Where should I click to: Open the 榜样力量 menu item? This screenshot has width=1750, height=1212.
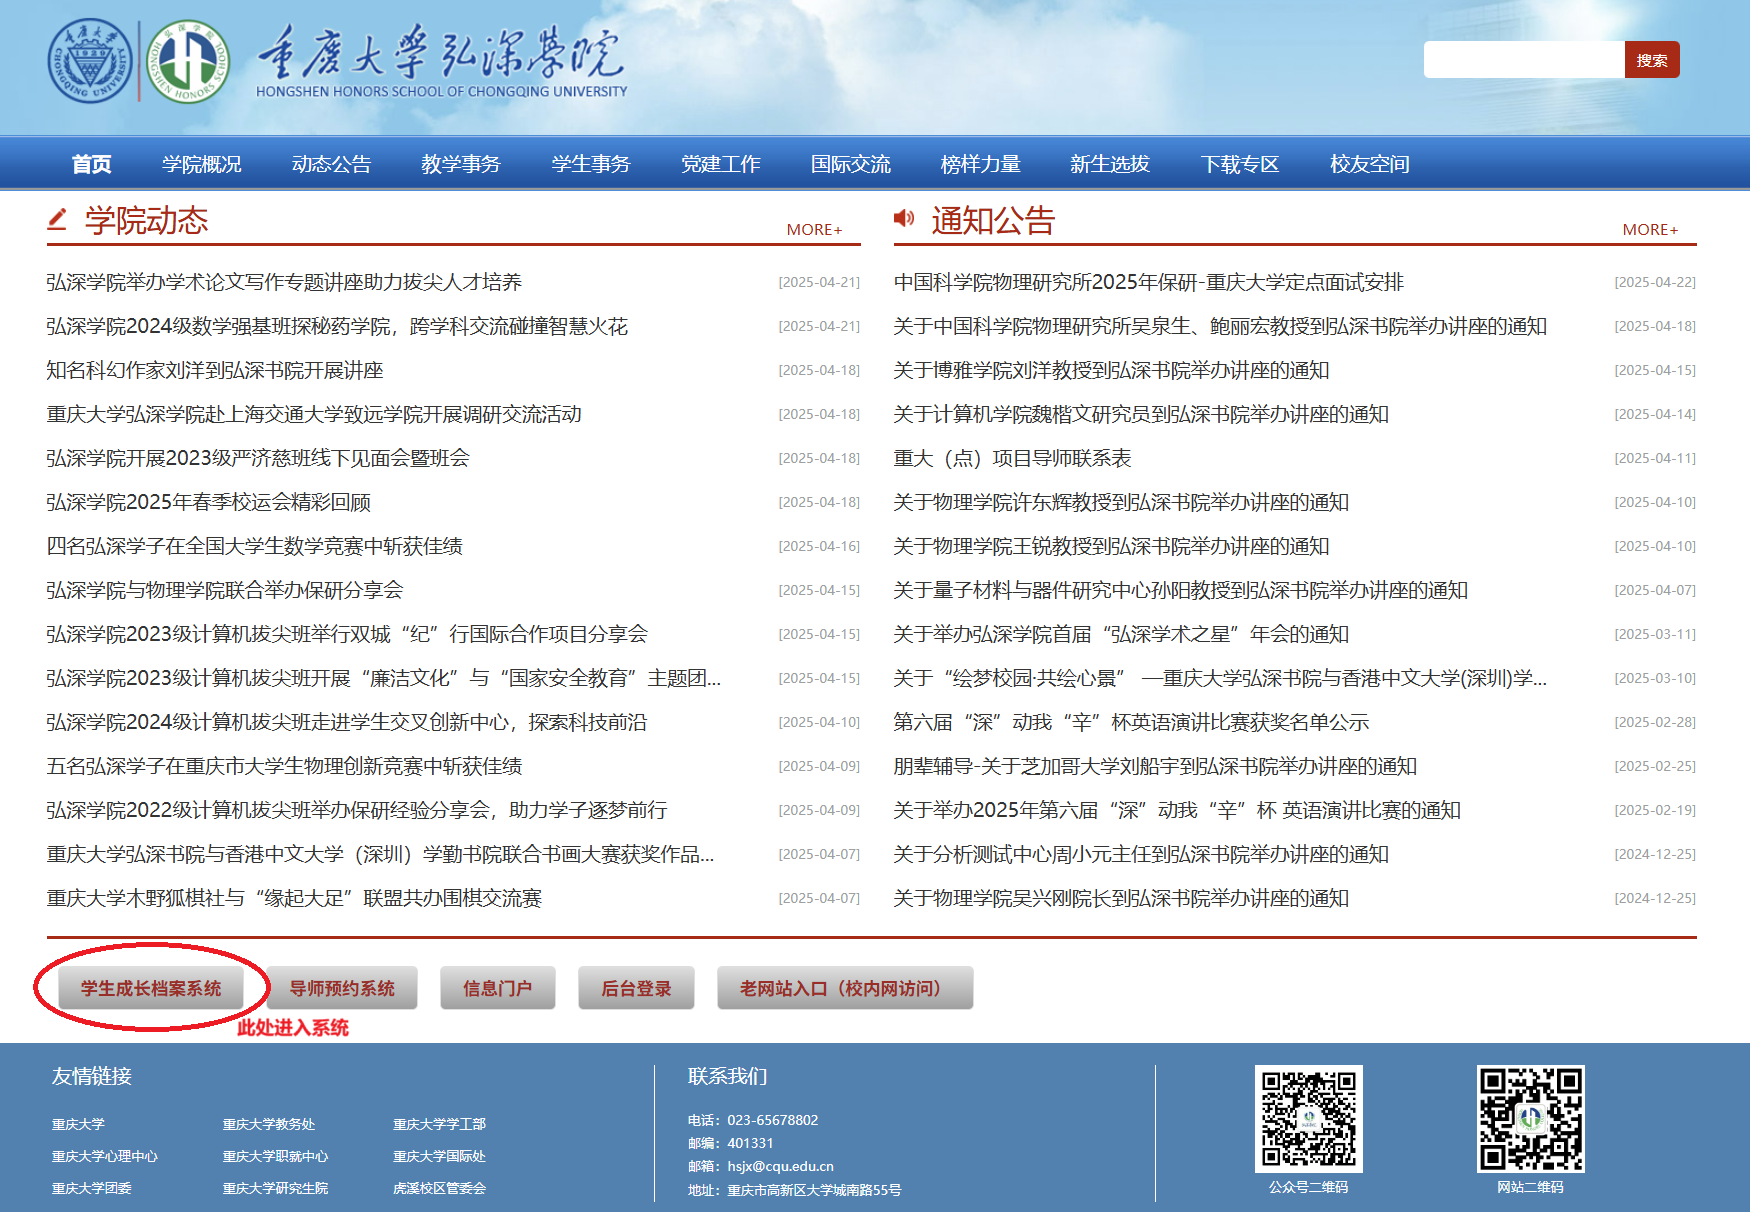click(980, 164)
